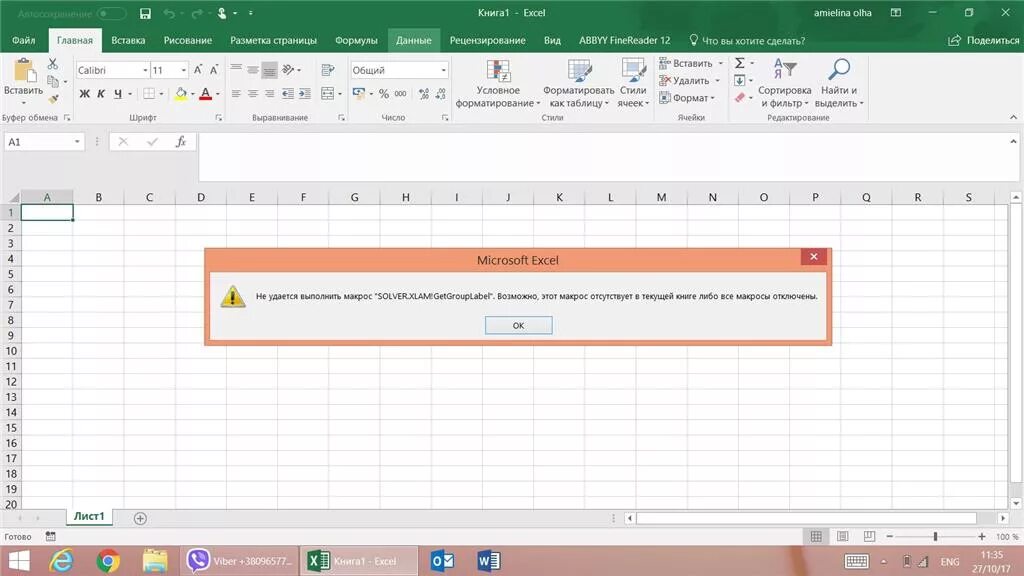1024x576 pixels.
Task: Align cell text left
Action: click(x=236, y=94)
